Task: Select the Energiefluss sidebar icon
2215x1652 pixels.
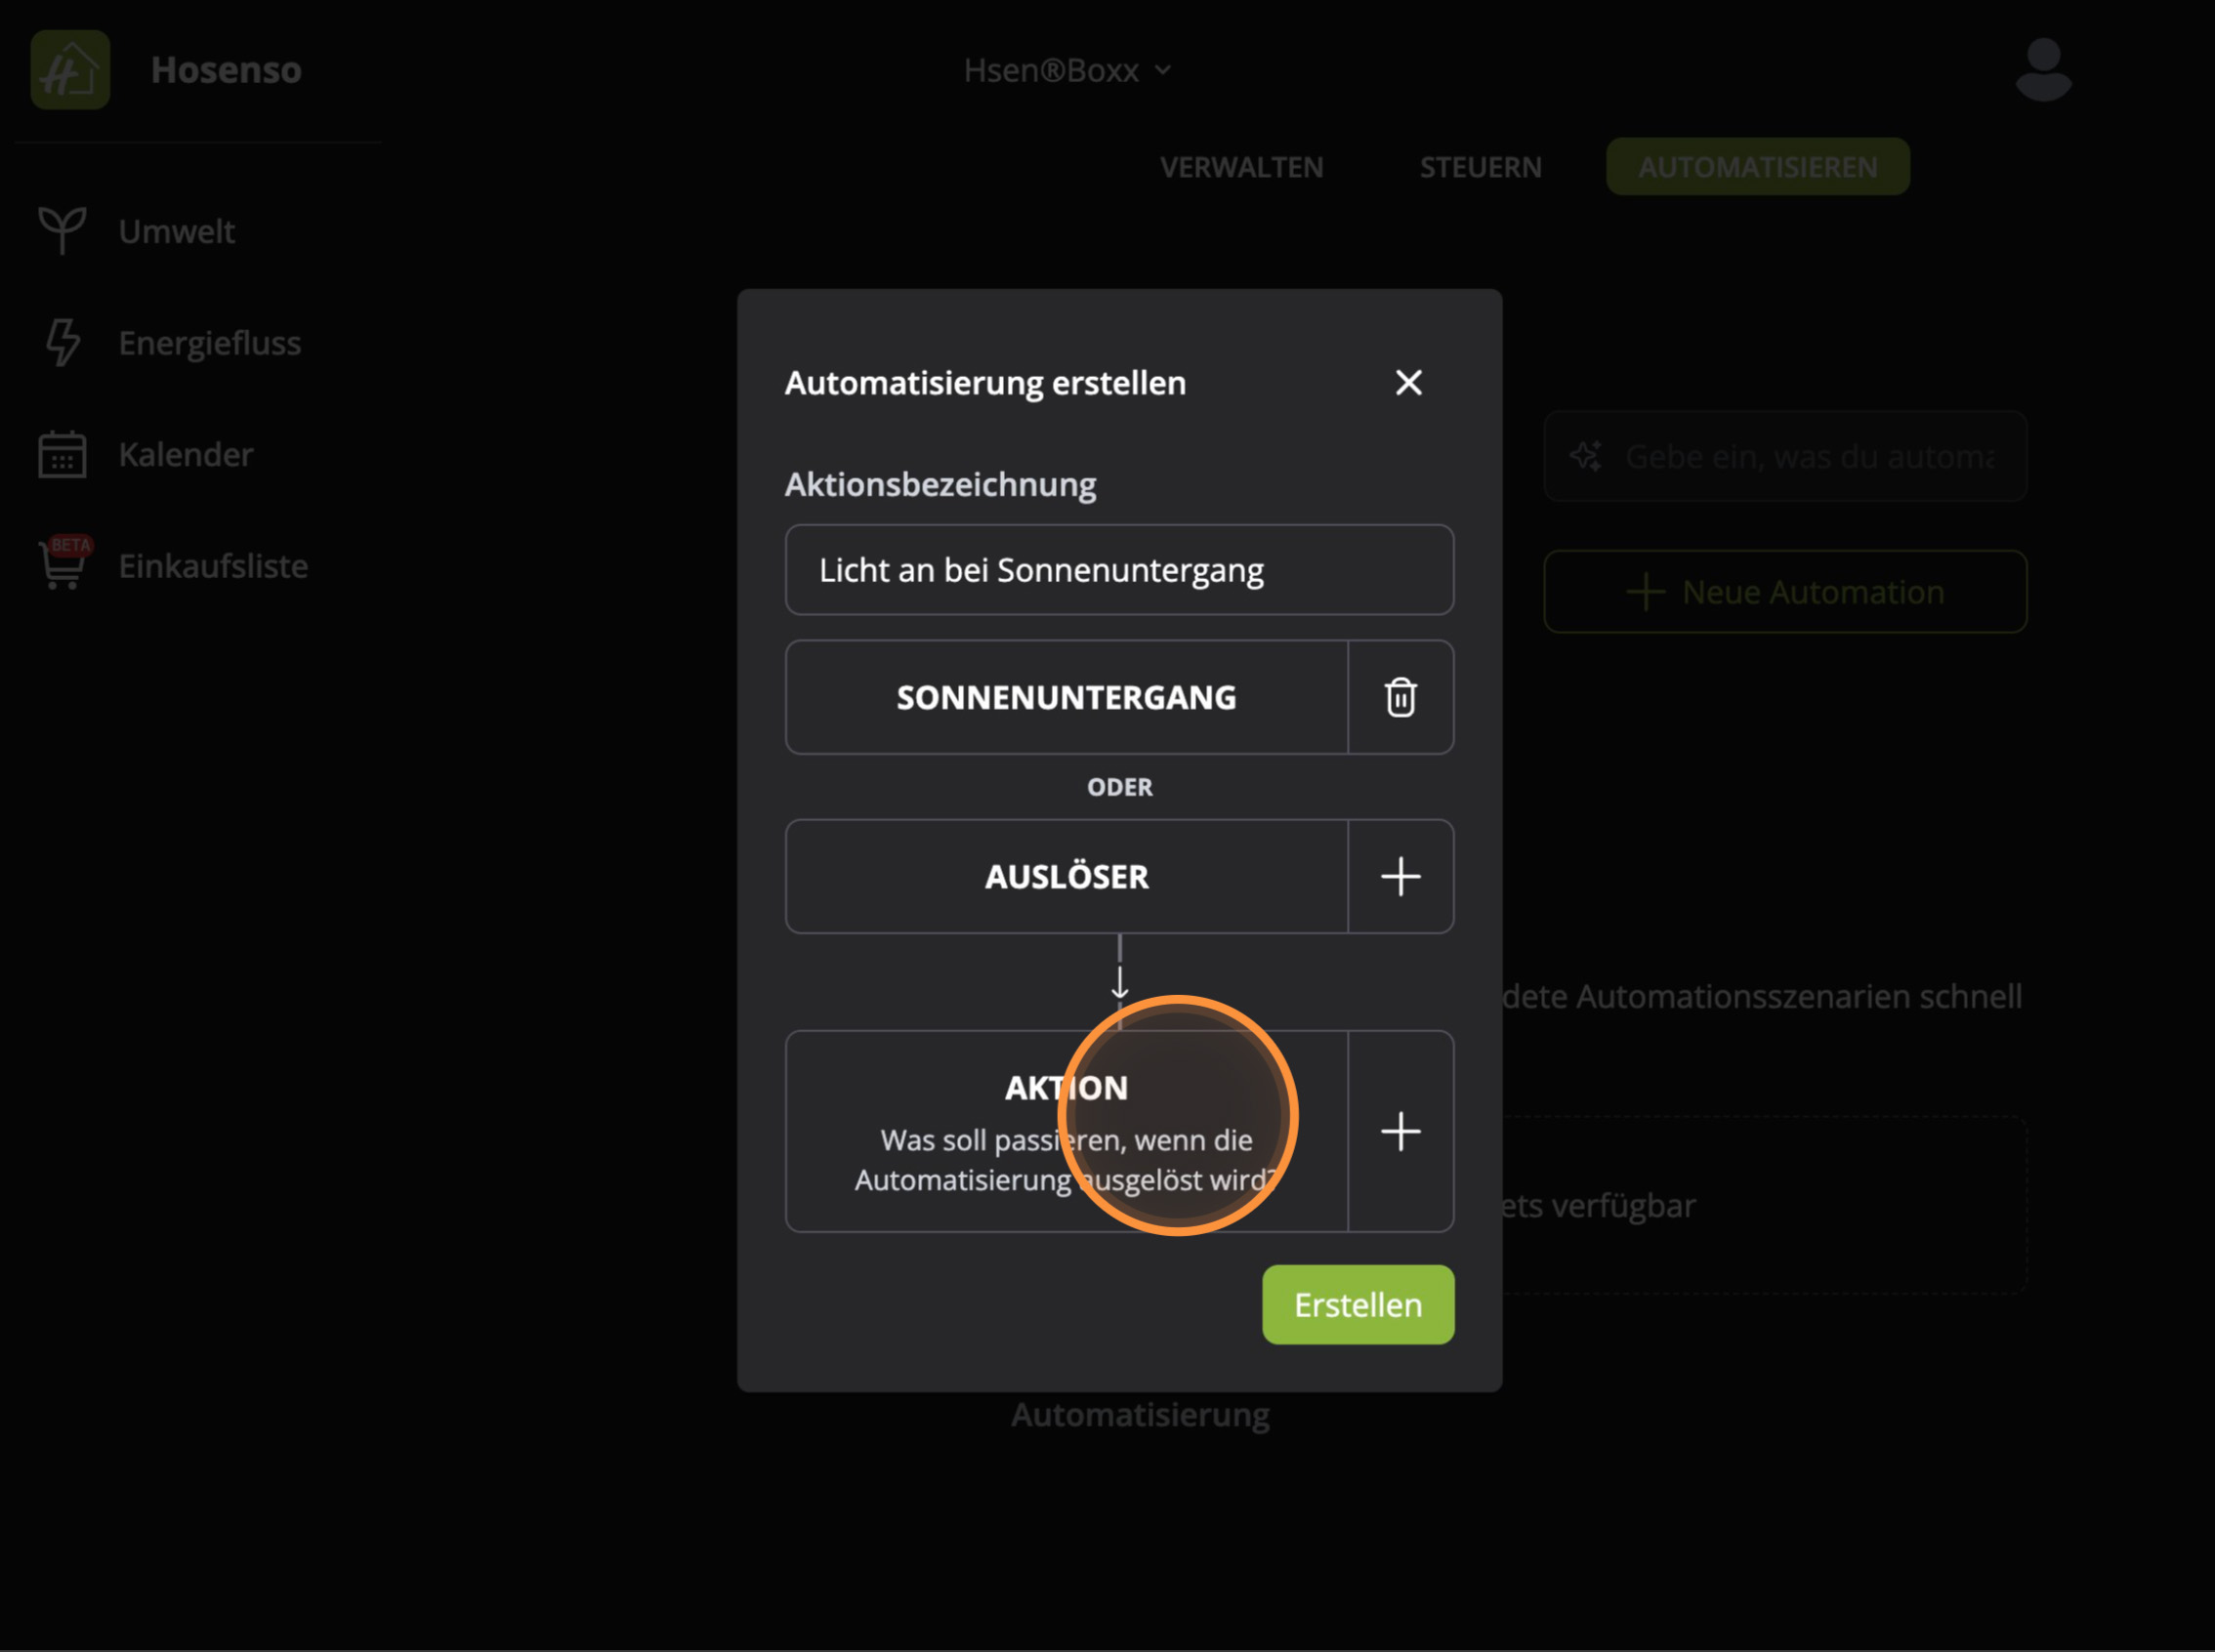Action: 62,342
